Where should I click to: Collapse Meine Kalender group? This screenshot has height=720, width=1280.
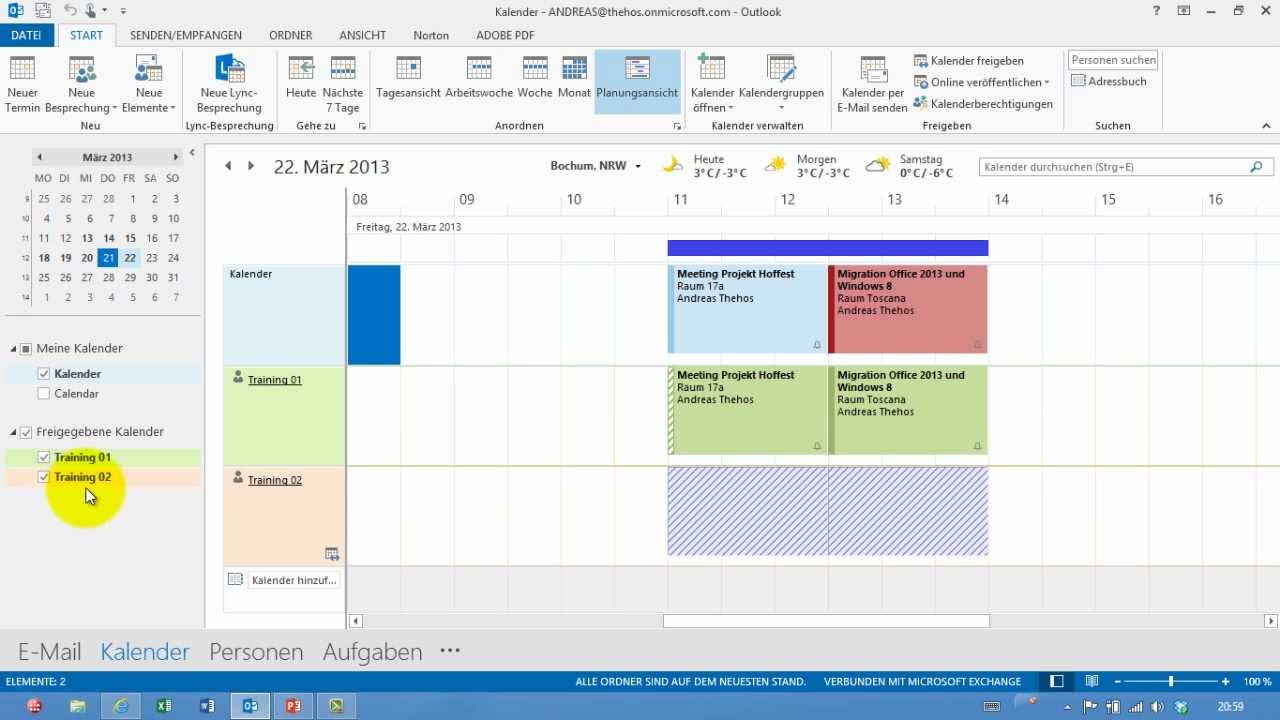pyautogui.click(x=14, y=348)
